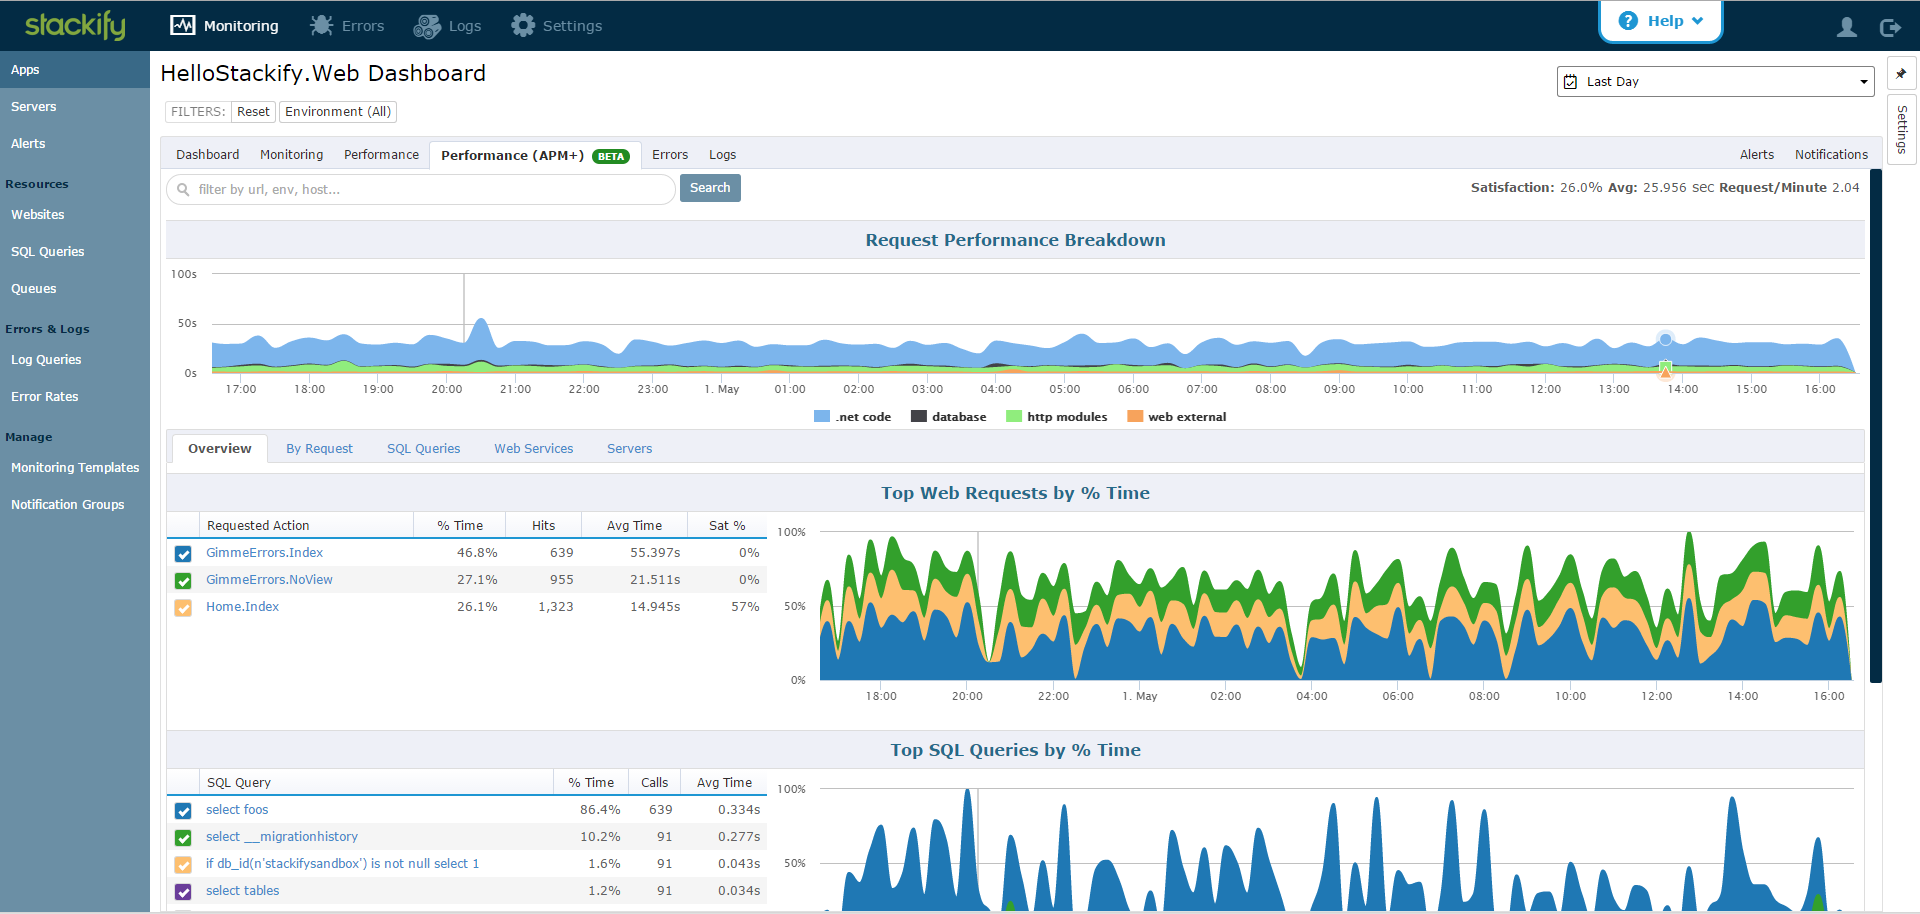Toggle .net code legend swatch
The width and height of the screenshot is (1920, 914).
click(822, 417)
